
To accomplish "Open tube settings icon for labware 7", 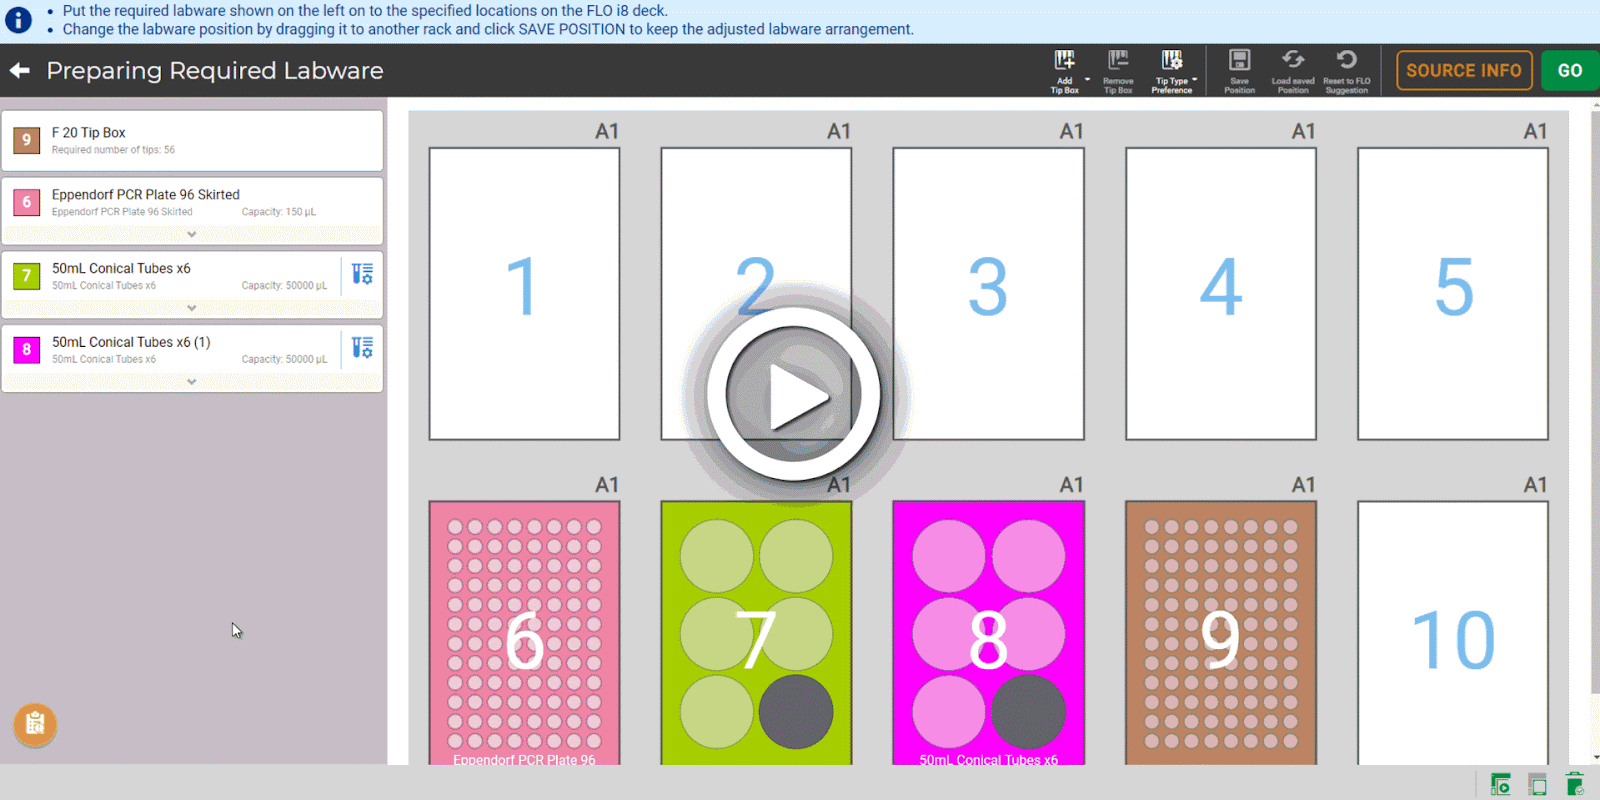I will click(362, 273).
